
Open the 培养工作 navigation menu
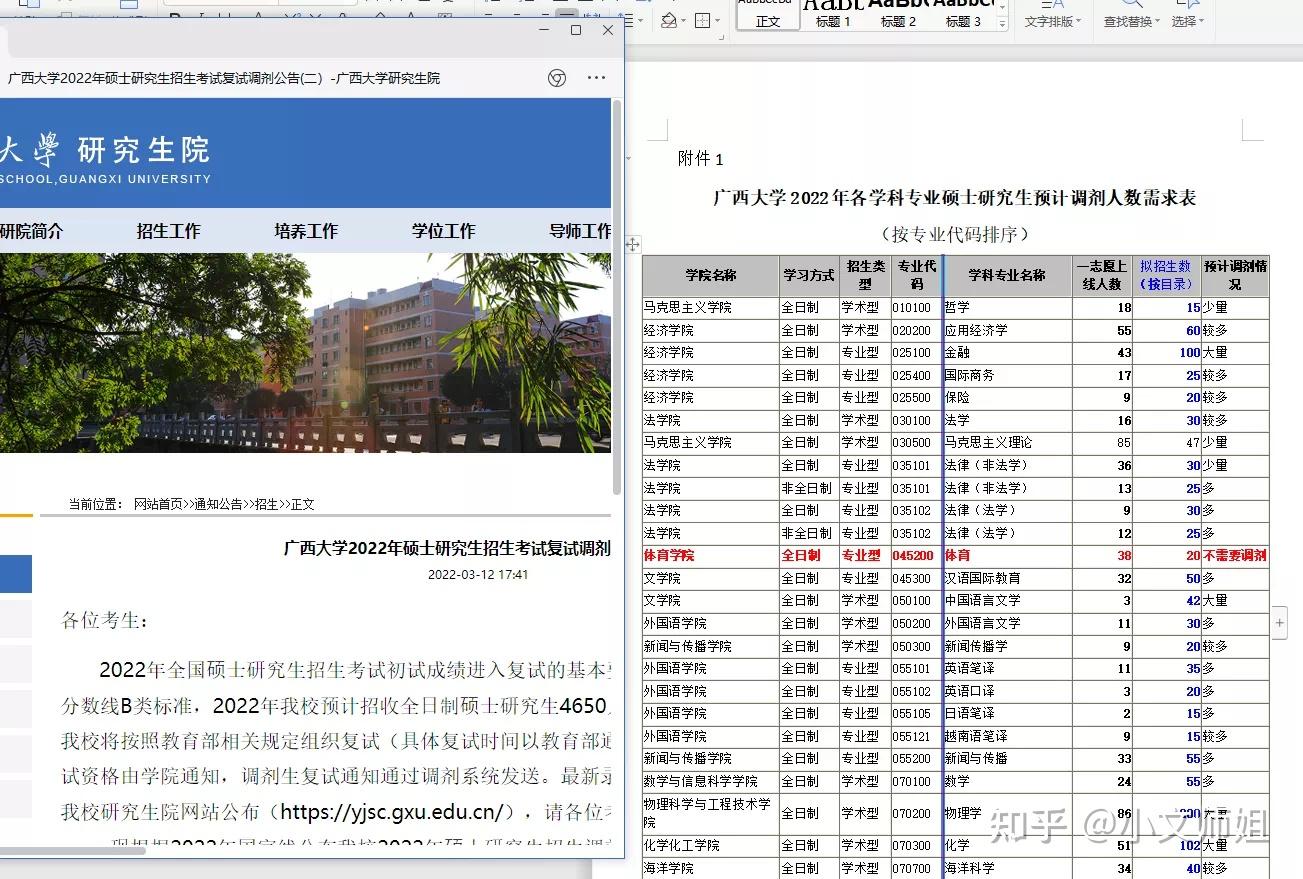point(306,231)
